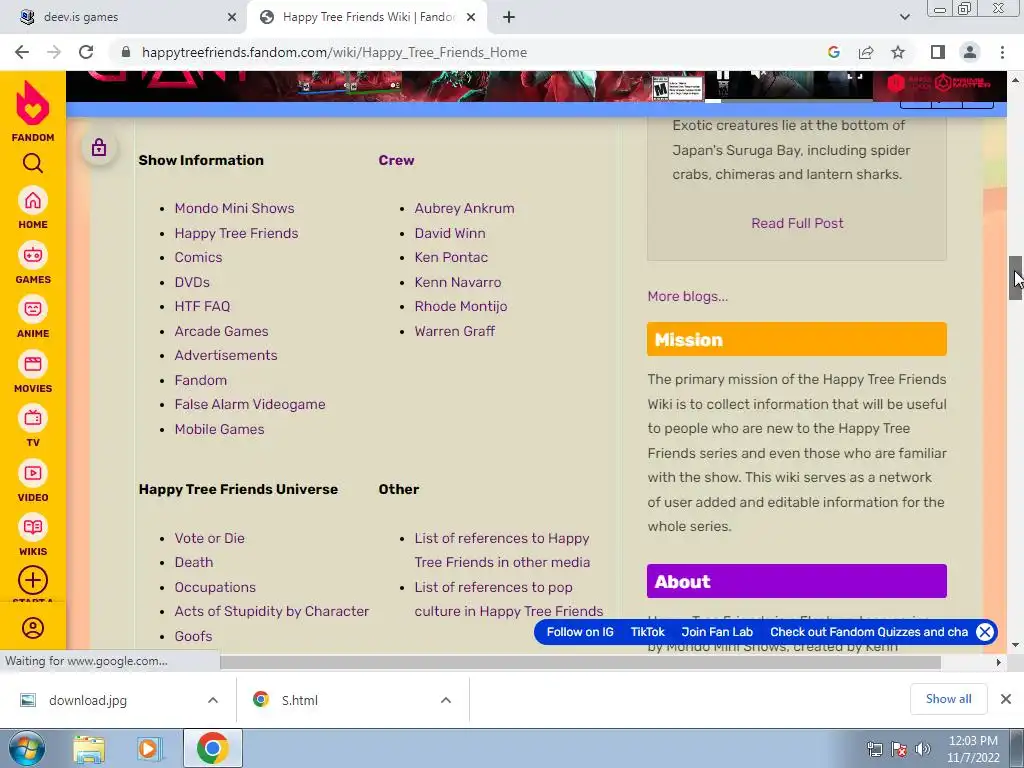Open a new browser tab

tap(509, 17)
